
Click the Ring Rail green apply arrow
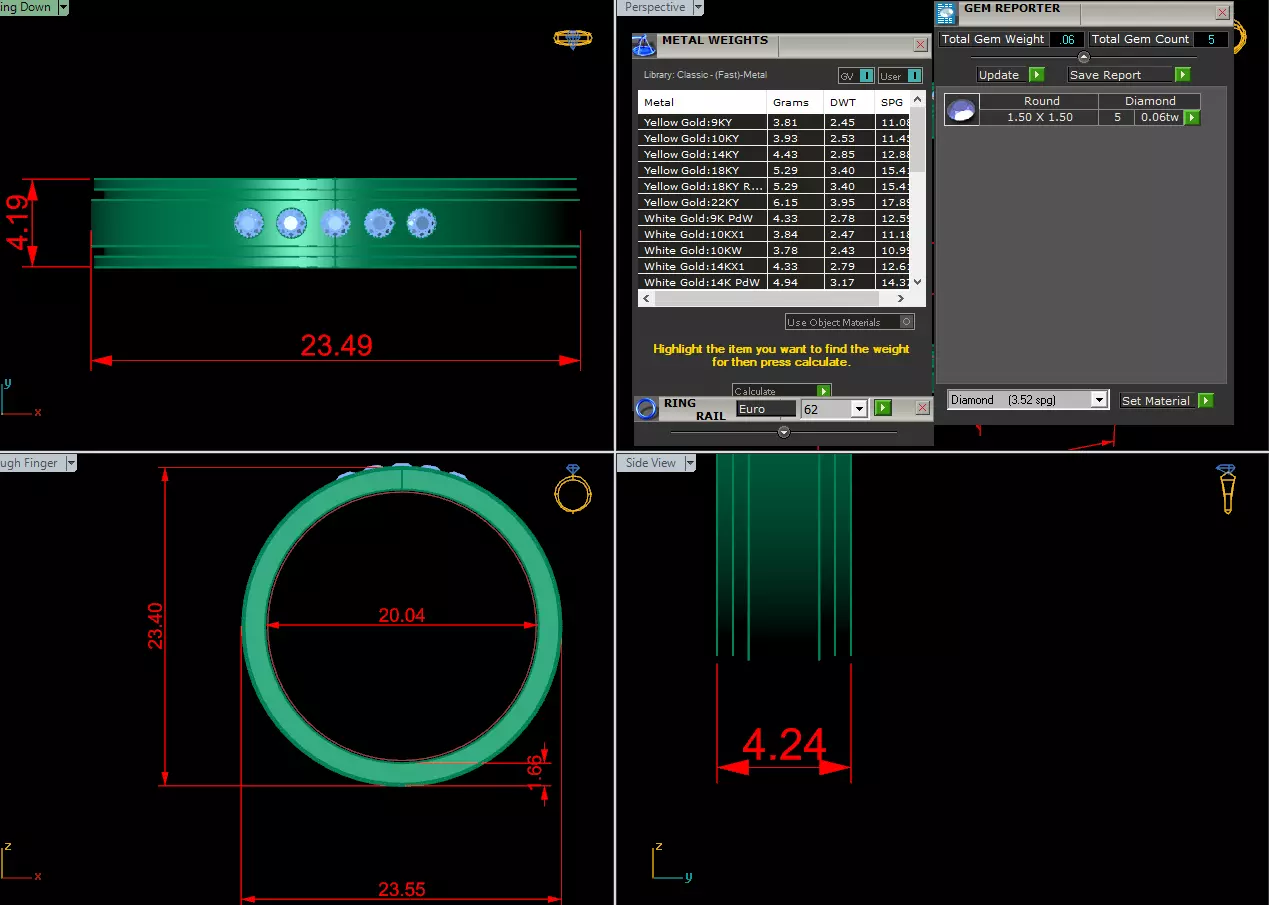pos(883,408)
